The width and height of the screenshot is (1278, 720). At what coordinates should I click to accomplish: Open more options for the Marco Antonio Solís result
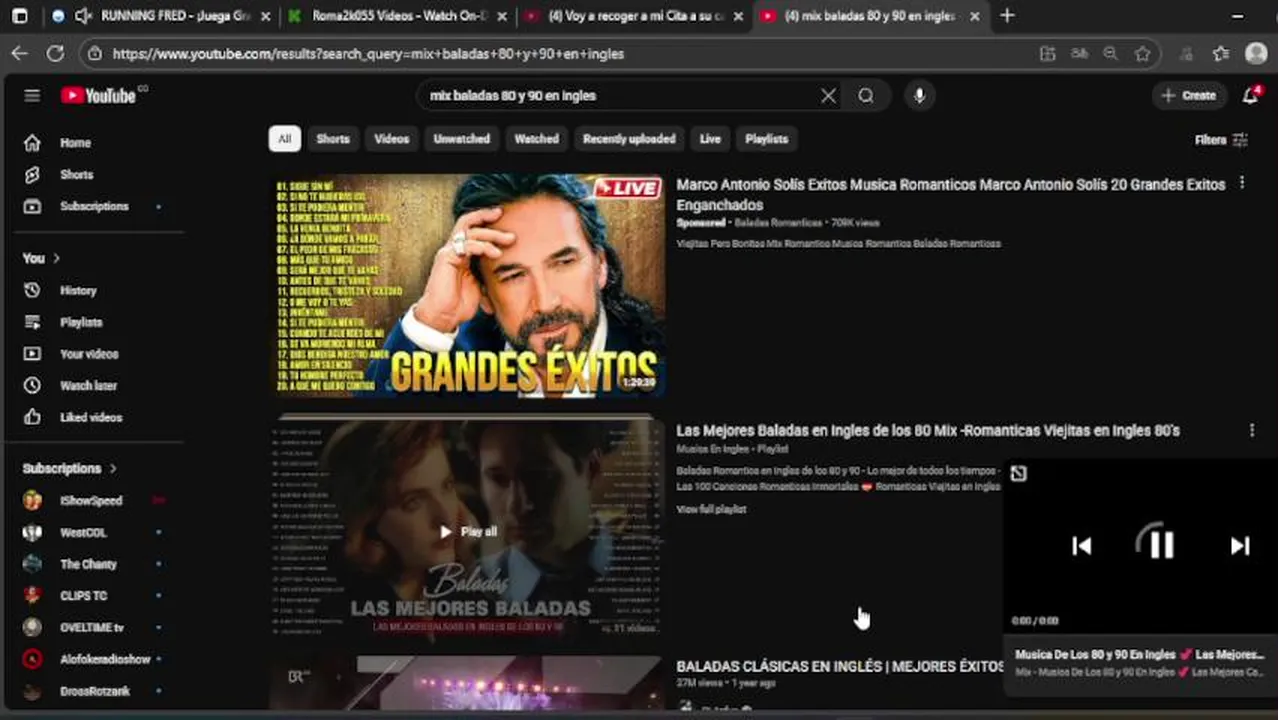[1242, 183]
